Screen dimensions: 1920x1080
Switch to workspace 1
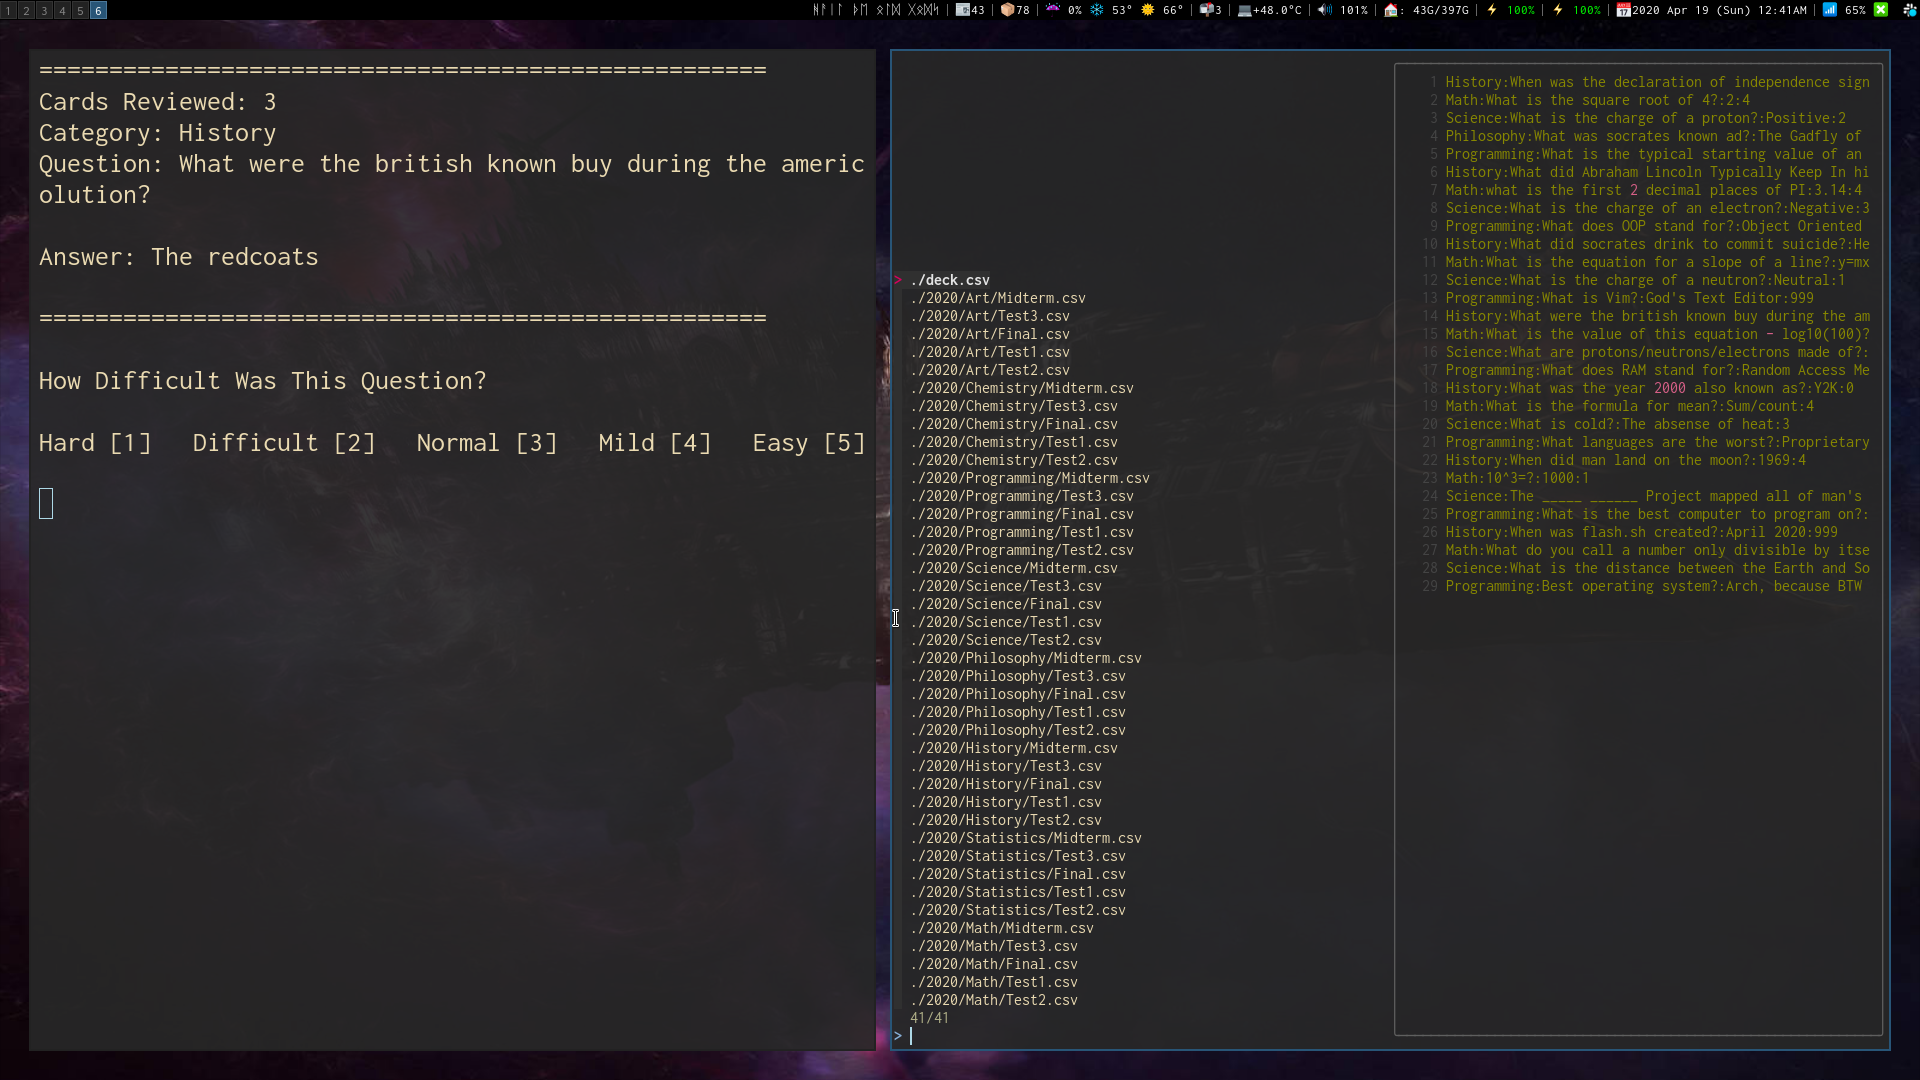click(x=9, y=10)
